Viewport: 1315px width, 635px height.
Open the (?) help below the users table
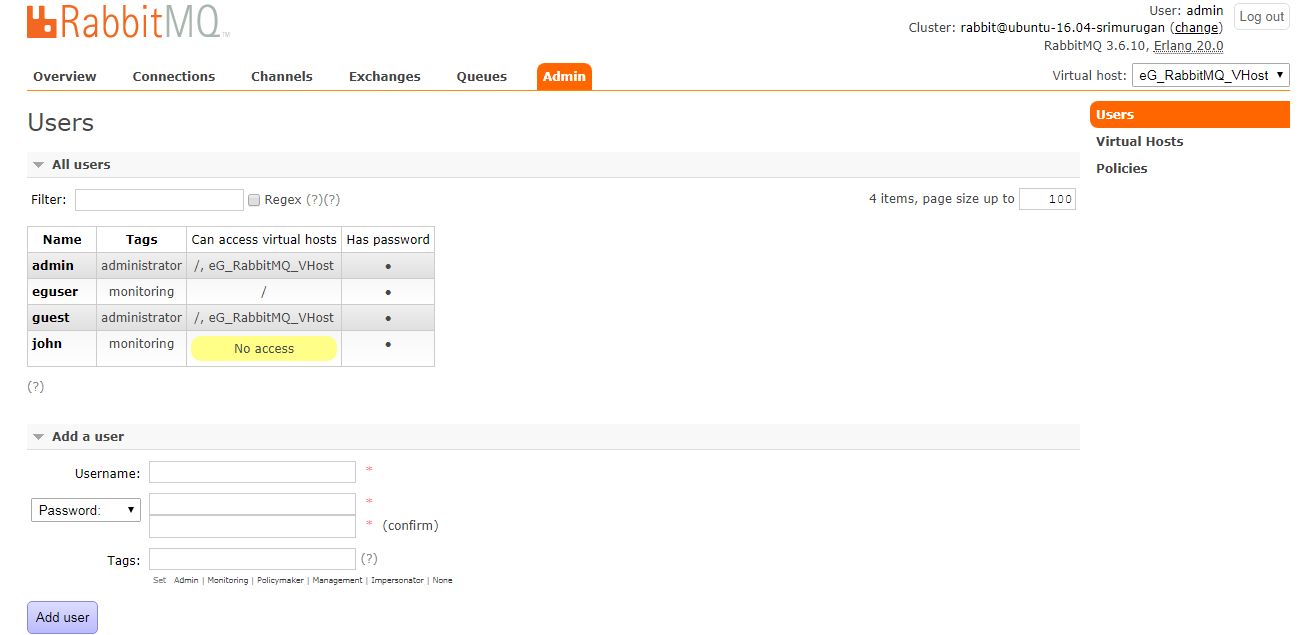tap(36, 386)
